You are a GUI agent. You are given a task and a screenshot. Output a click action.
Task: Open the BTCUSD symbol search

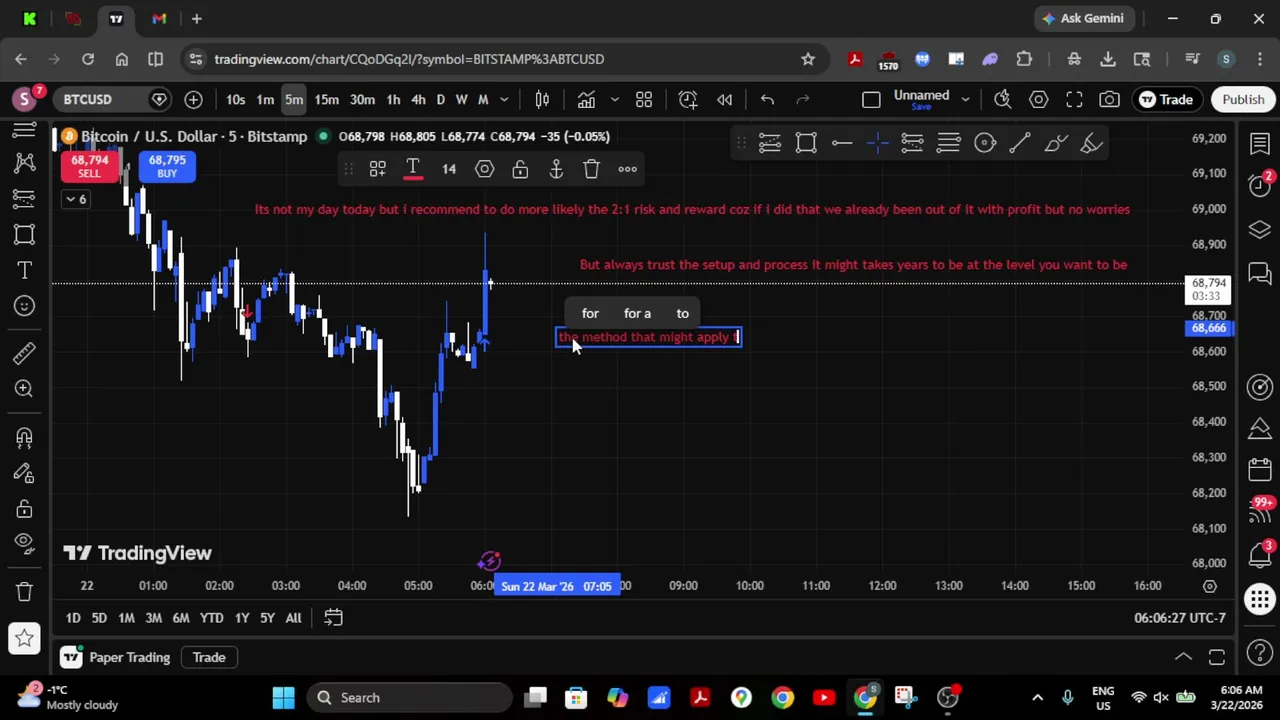pyautogui.click(x=88, y=99)
